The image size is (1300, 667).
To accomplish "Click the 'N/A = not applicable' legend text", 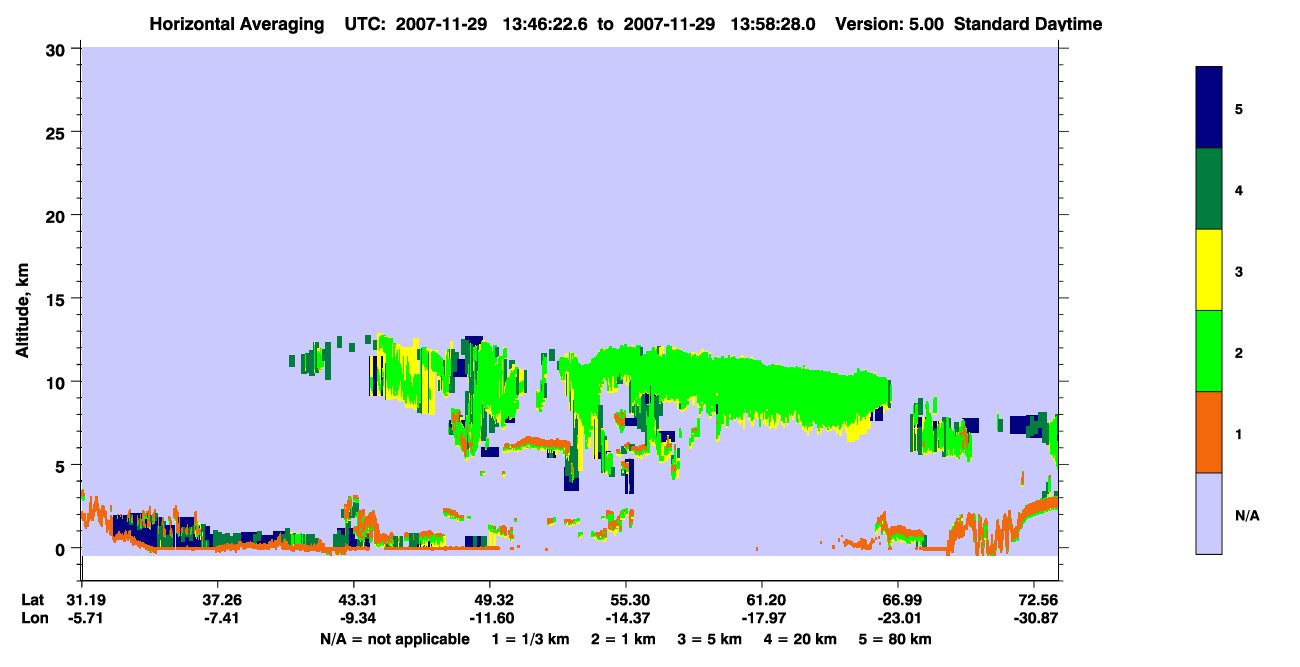I will coord(395,639).
